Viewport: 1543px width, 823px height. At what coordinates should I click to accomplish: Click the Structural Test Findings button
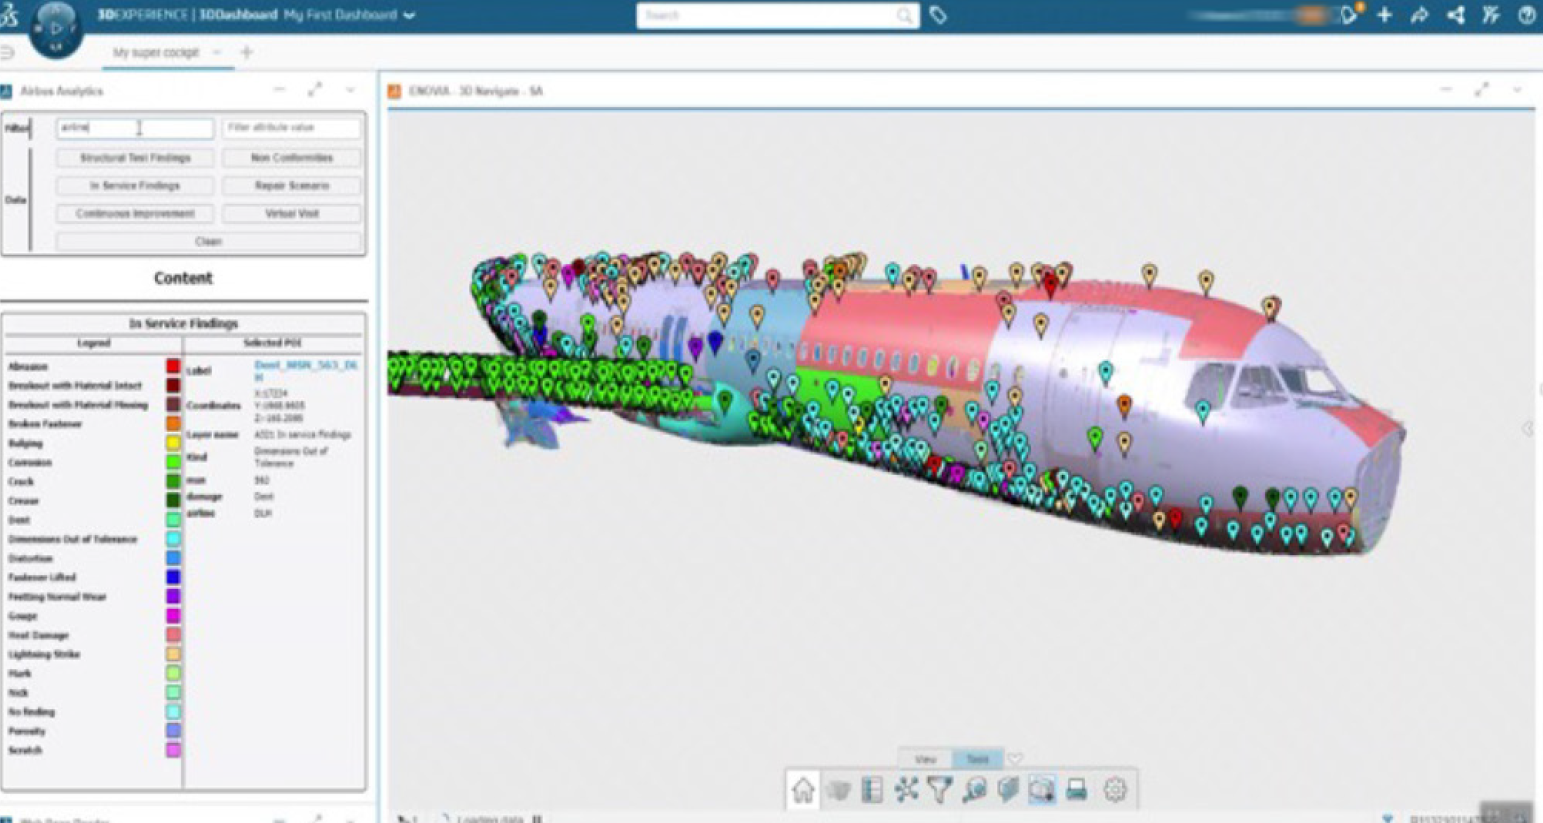tap(135, 158)
